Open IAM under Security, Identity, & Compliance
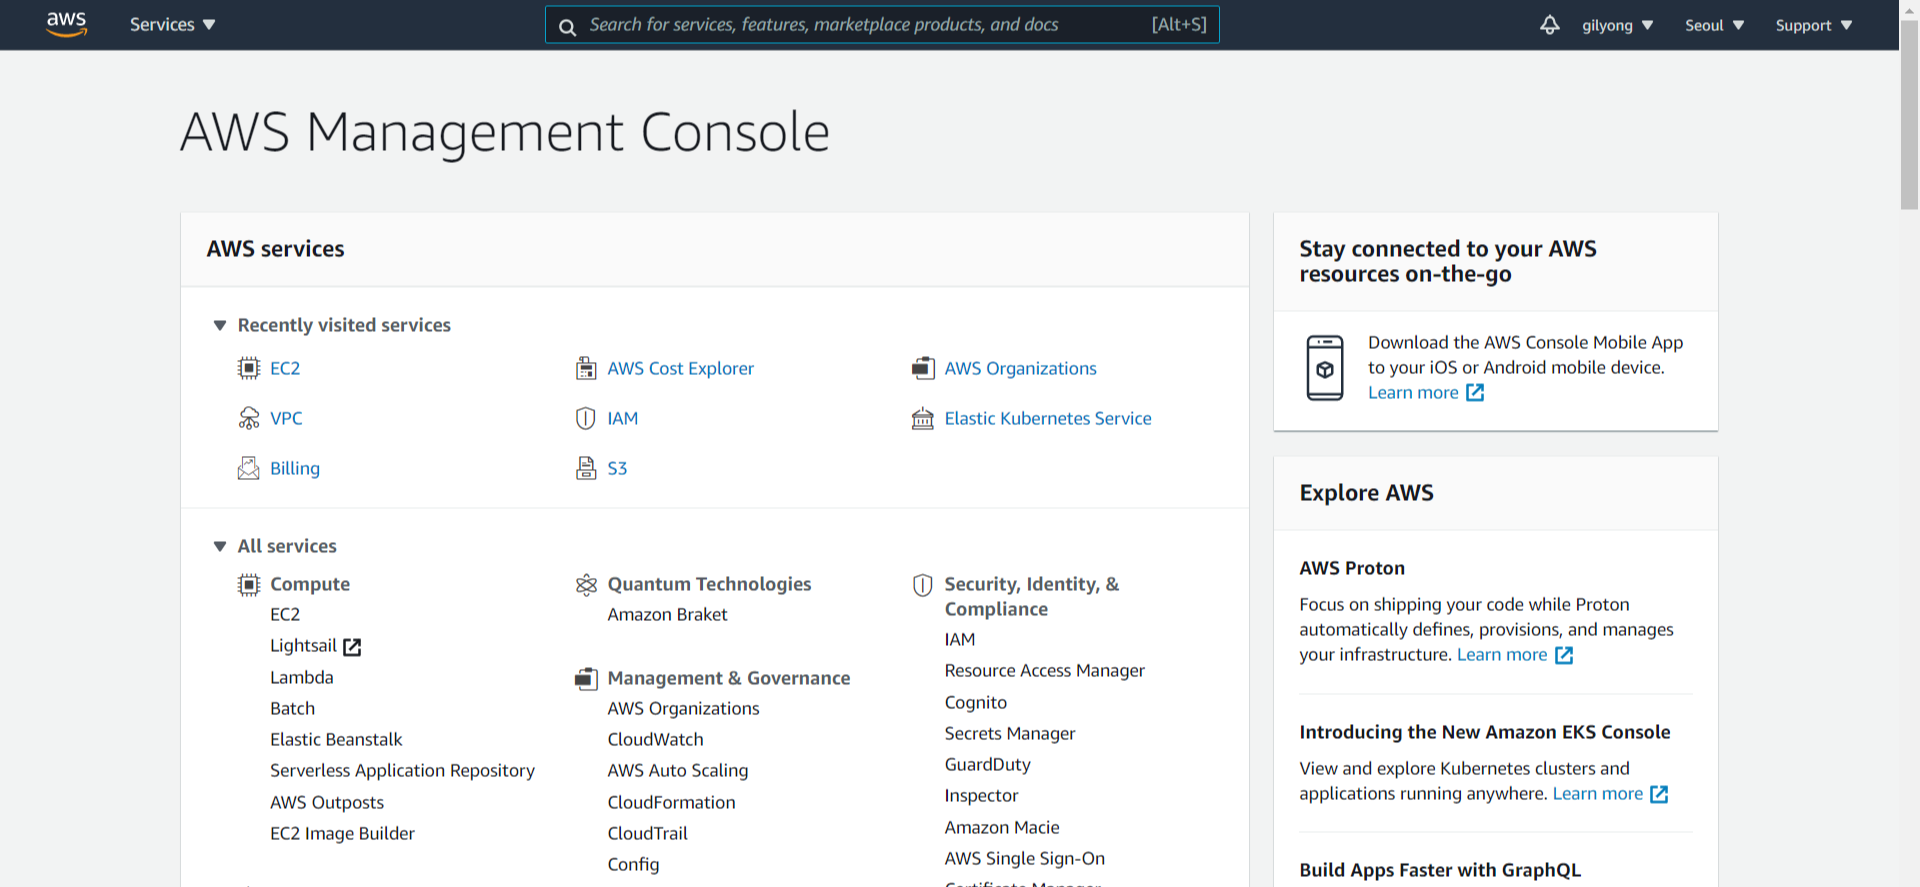1920x887 pixels. coord(959,640)
